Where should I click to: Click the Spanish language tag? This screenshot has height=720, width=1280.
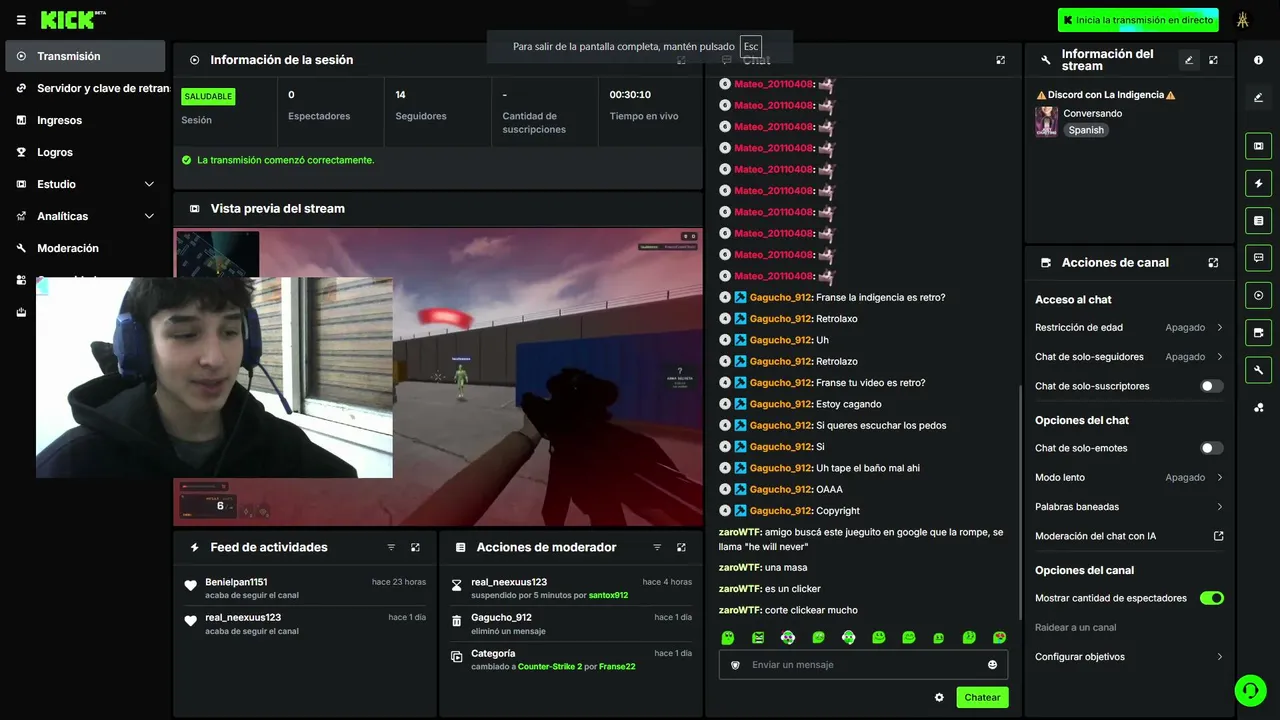pyautogui.click(x=1086, y=130)
